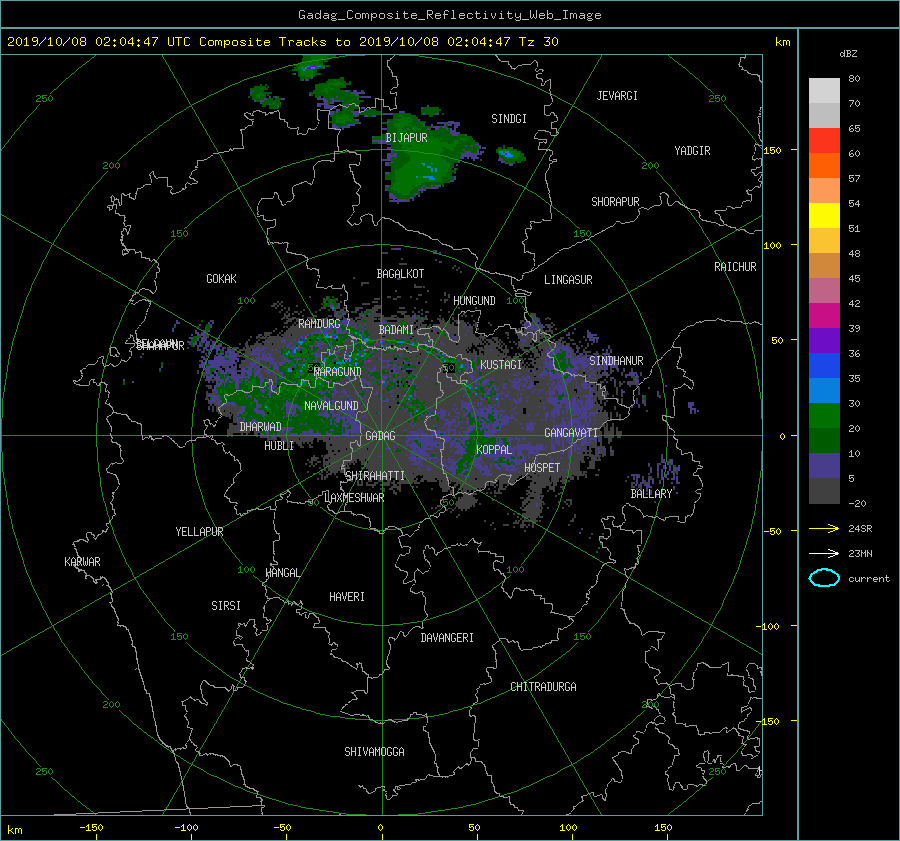Click the 100 tick on bottom axis
Screen dimensions: 900x841
(568, 828)
